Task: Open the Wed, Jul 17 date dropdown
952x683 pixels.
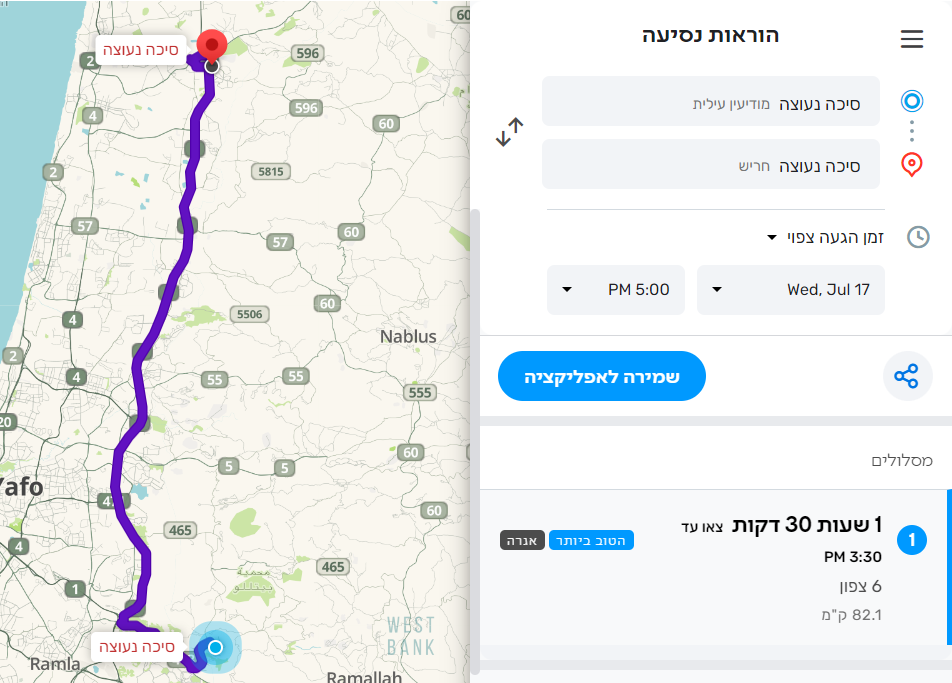Action: [790, 290]
